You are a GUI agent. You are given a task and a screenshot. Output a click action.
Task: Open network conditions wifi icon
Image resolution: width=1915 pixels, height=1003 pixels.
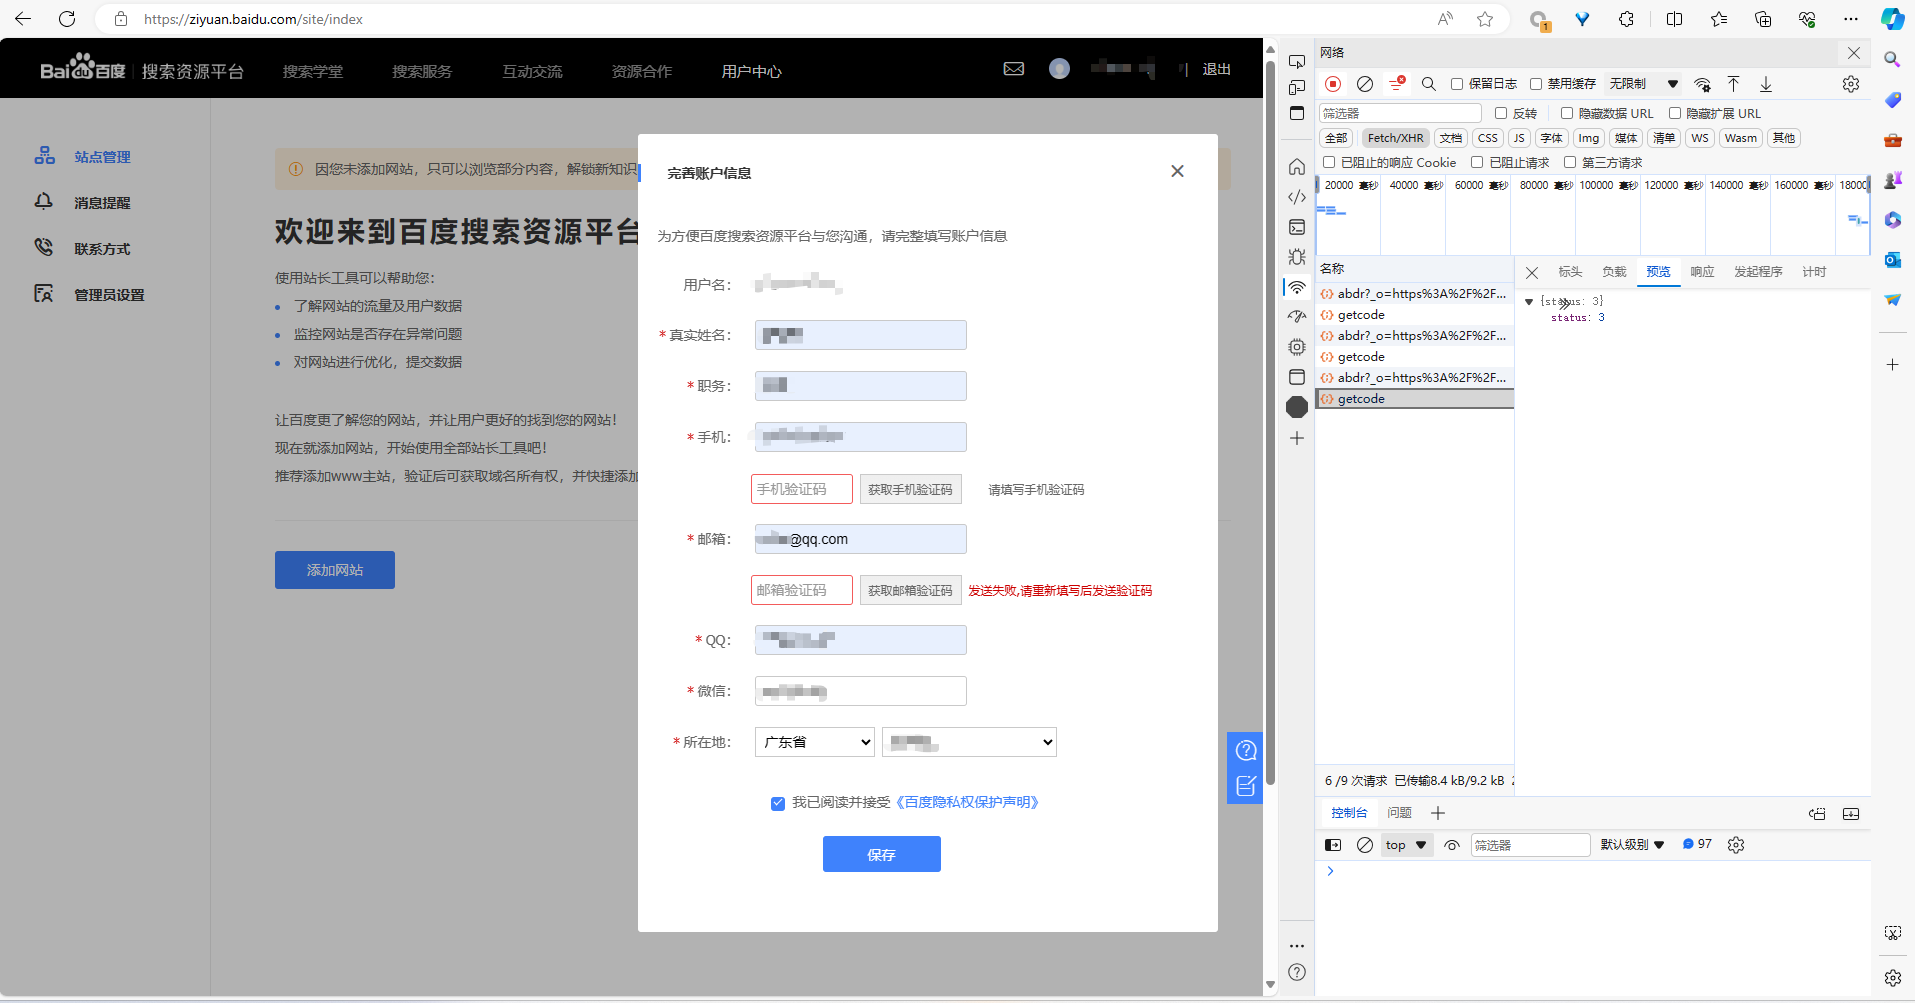coord(1702,84)
